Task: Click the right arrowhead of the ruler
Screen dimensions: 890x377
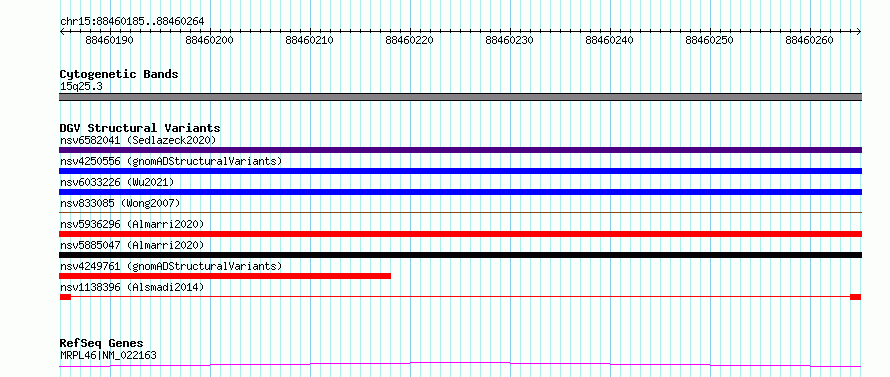Action: pyautogui.click(x=859, y=31)
